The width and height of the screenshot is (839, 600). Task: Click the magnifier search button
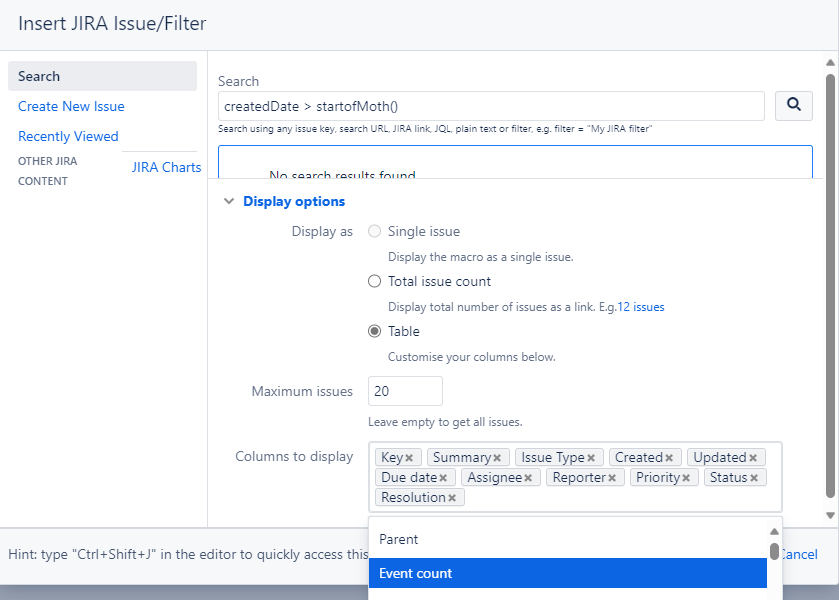pyautogui.click(x=794, y=105)
